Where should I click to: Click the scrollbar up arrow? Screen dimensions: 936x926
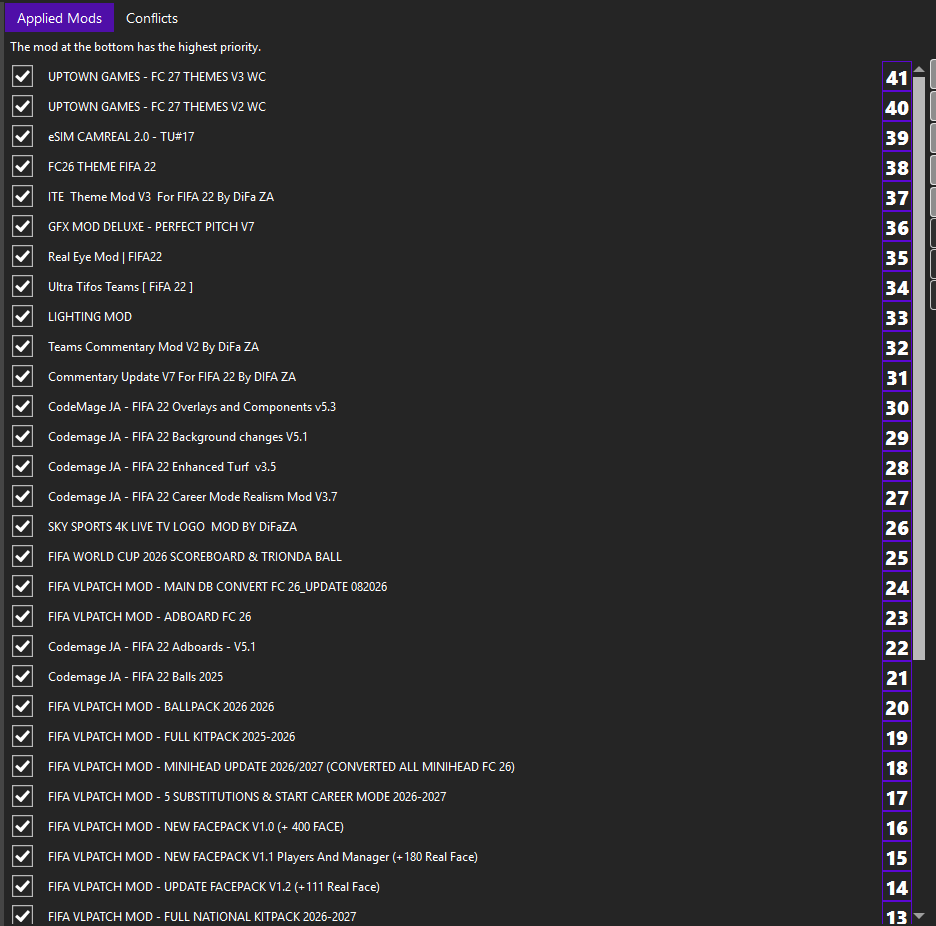(x=919, y=70)
